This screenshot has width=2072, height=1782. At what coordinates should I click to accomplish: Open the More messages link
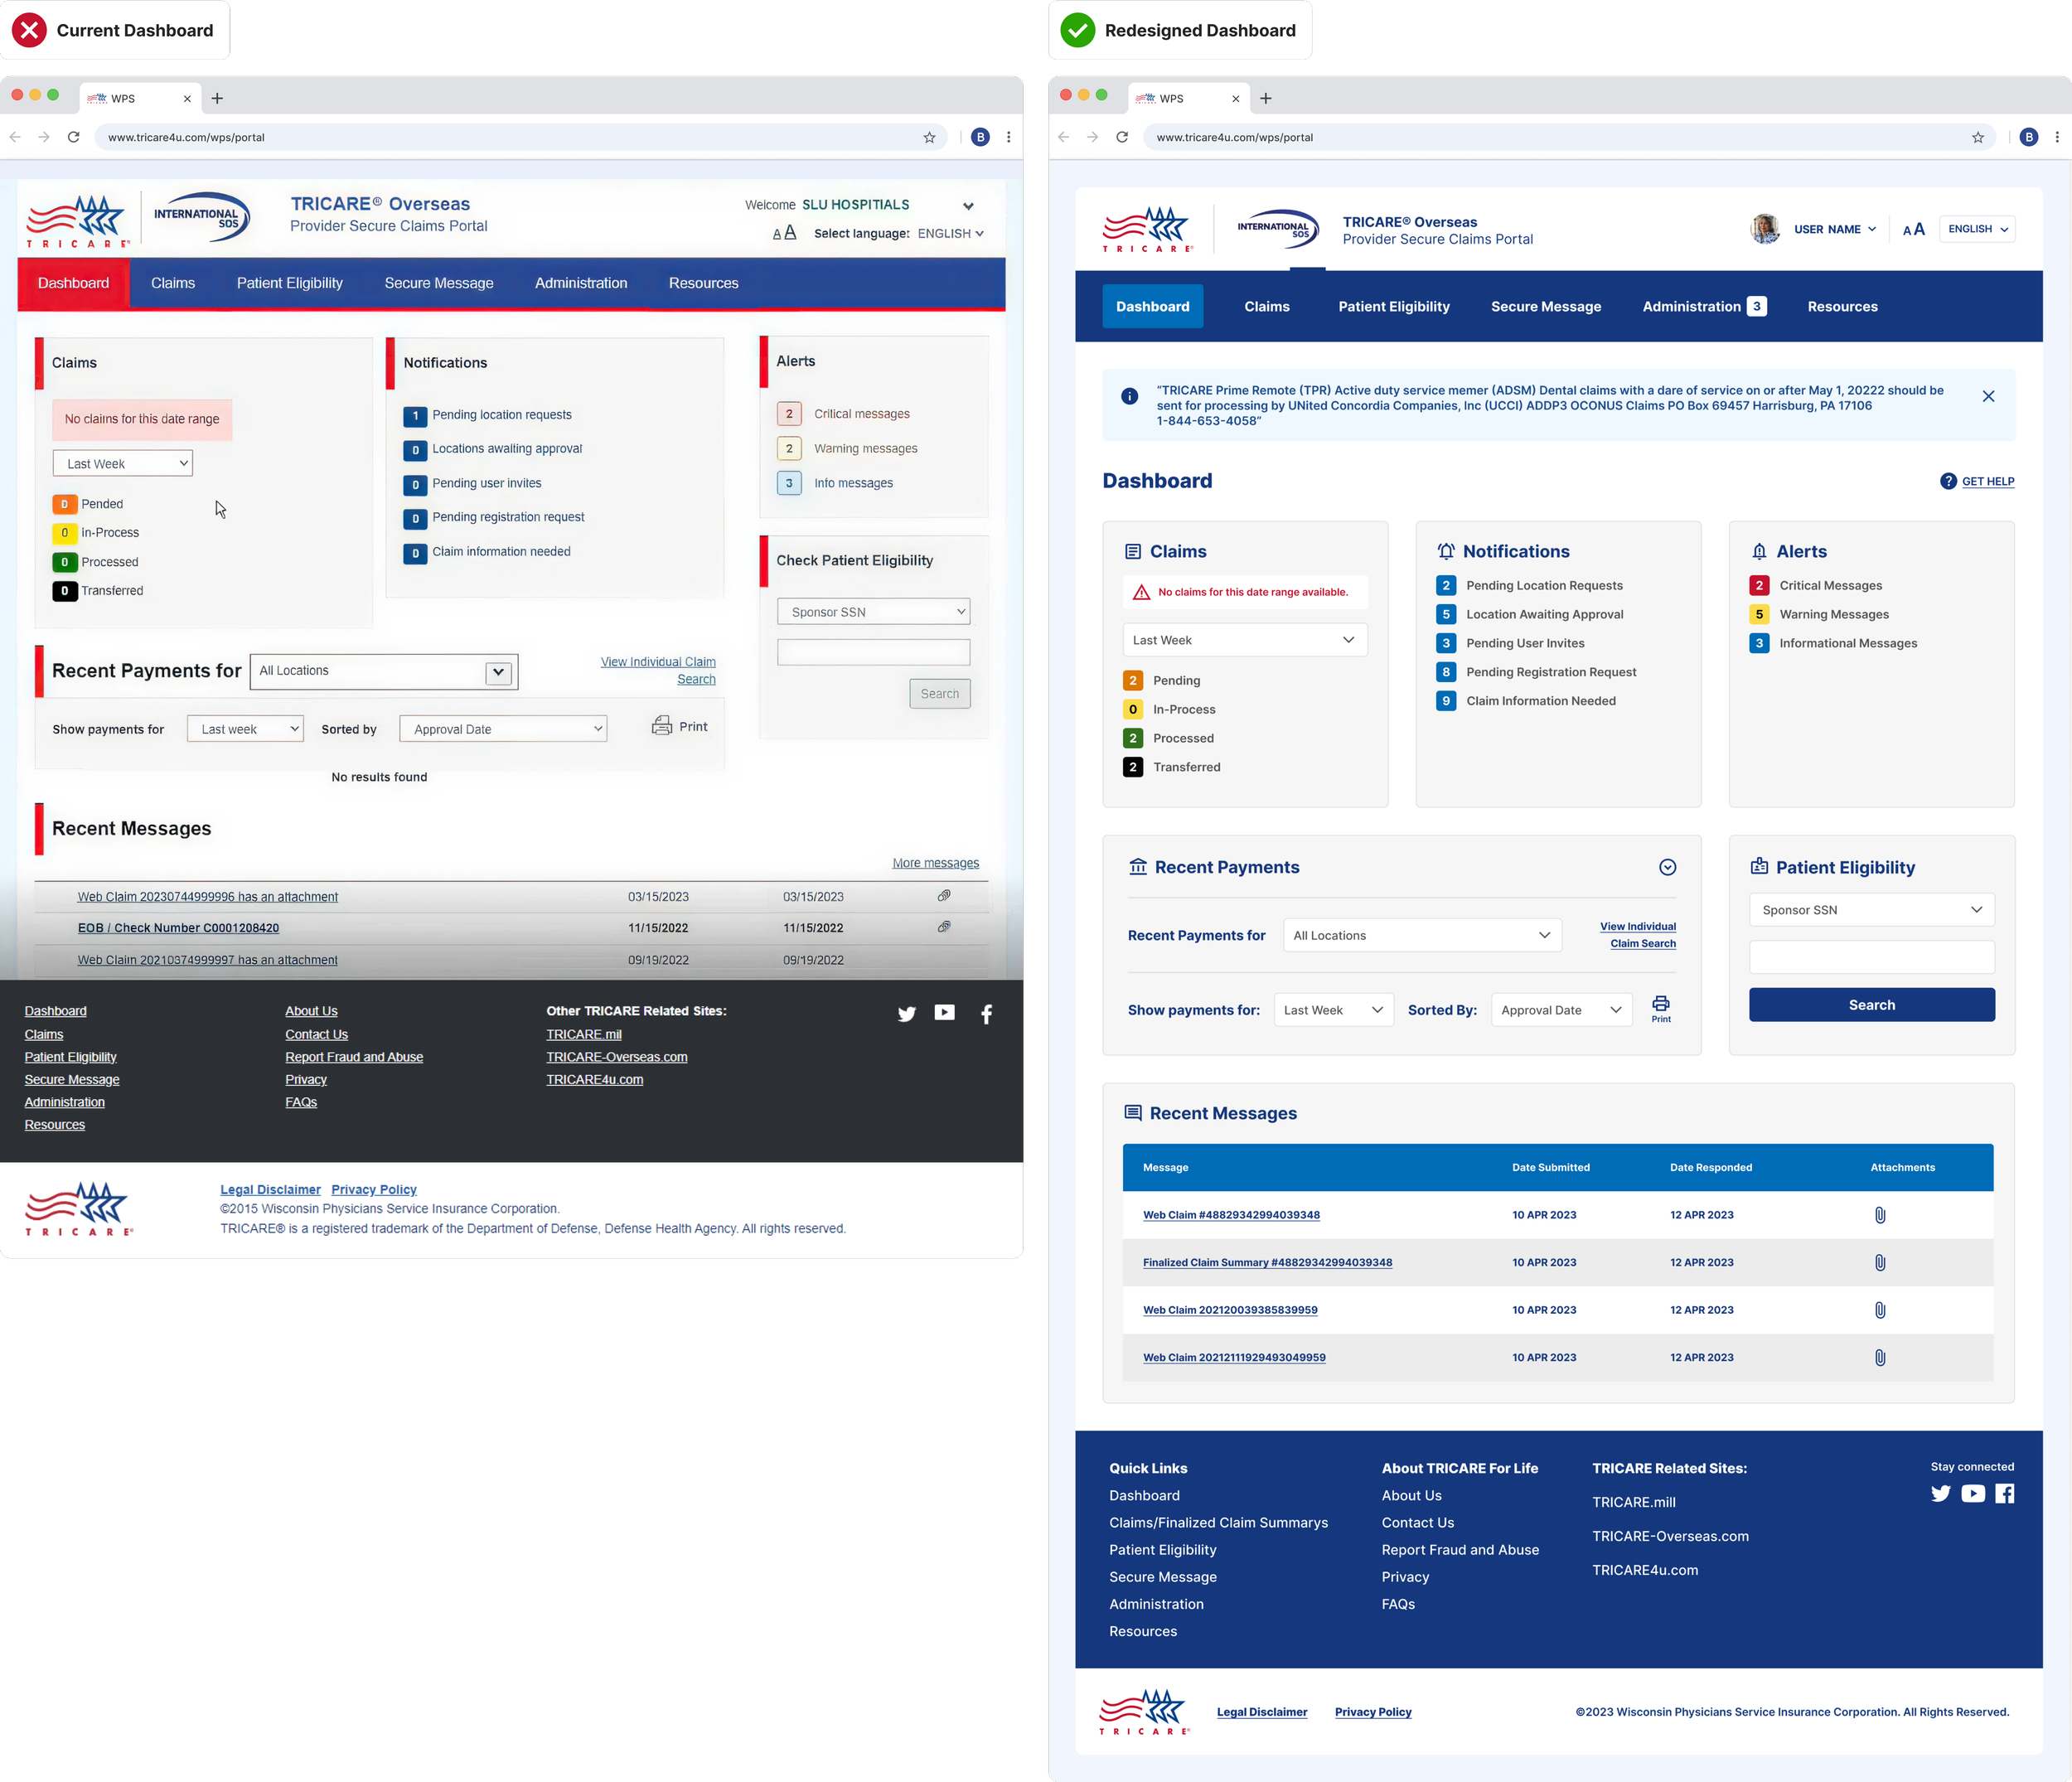tap(935, 863)
